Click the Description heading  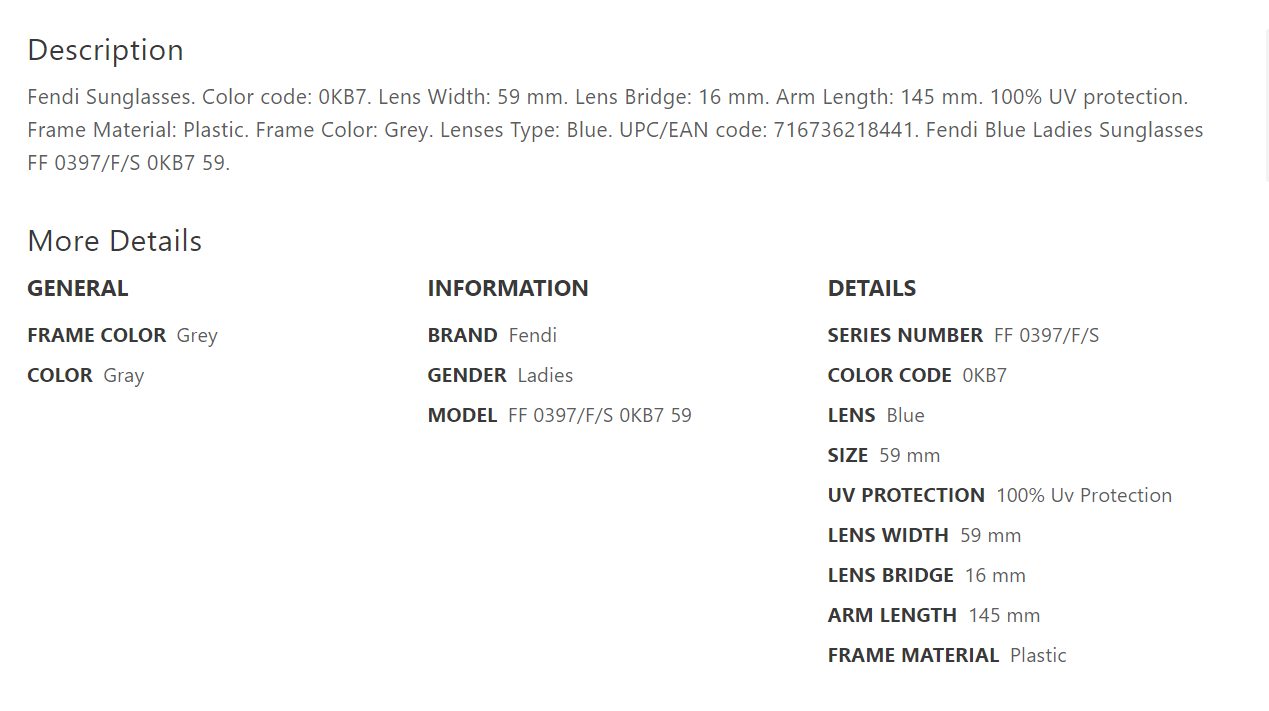pyautogui.click(x=105, y=50)
